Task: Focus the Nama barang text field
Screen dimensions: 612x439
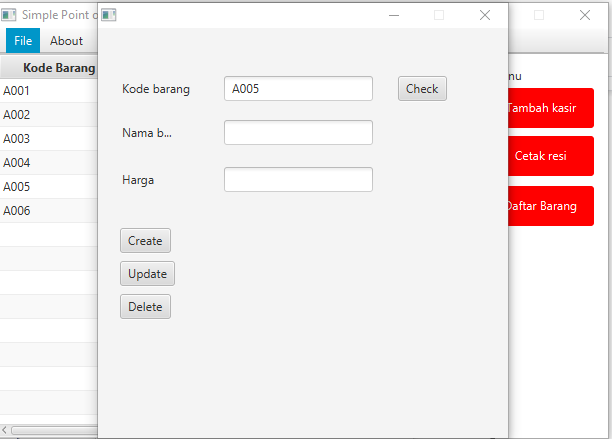Action: (298, 133)
